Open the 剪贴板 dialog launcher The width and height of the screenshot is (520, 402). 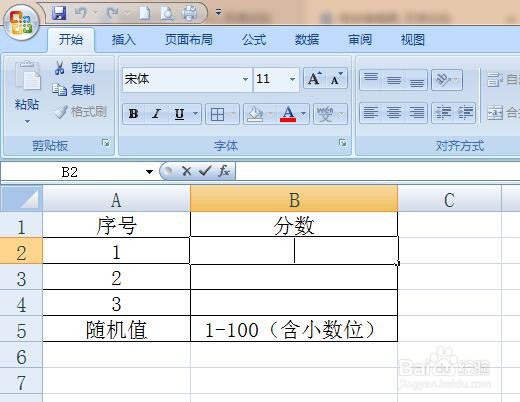[106, 143]
